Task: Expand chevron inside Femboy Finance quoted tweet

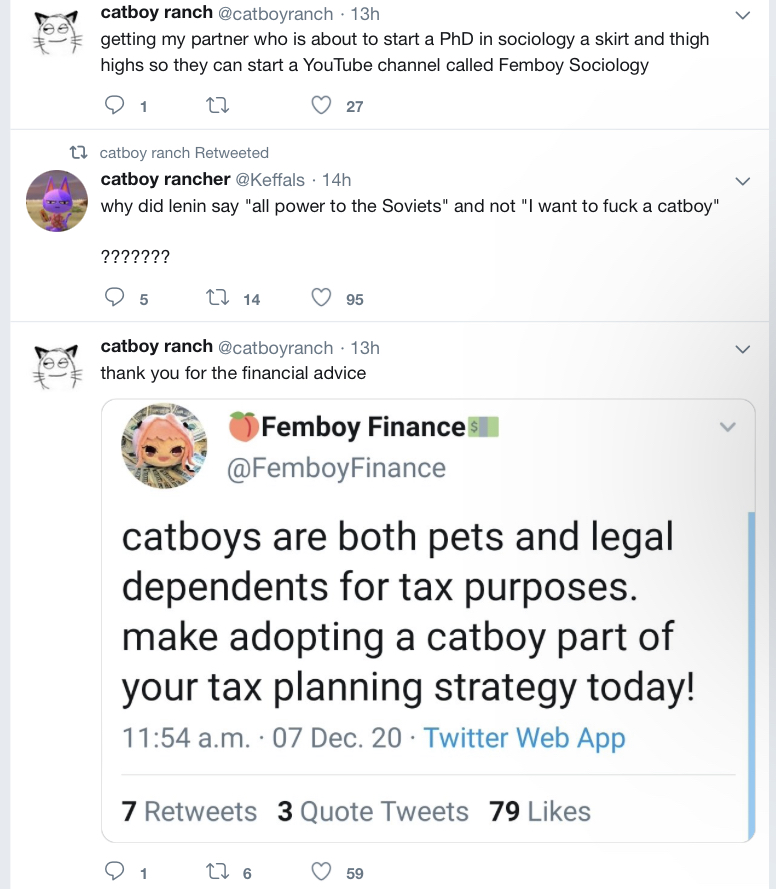Action: point(728,428)
